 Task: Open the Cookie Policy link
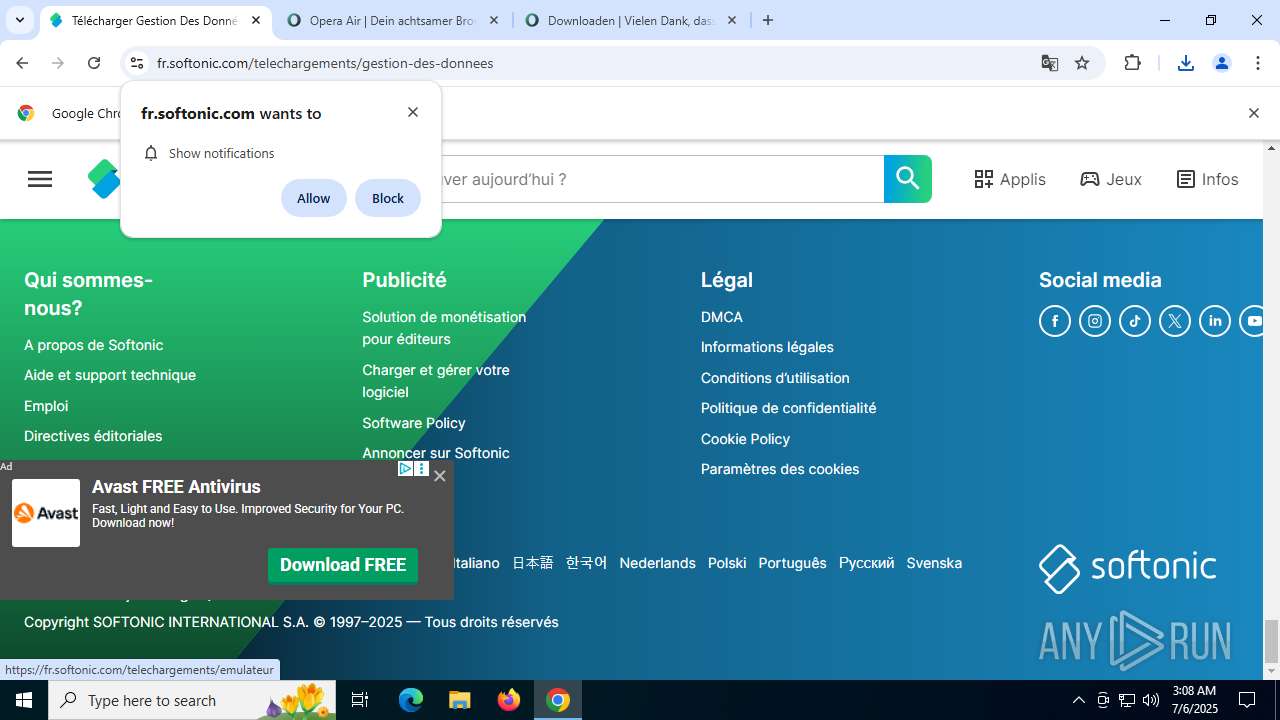(745, 439)
